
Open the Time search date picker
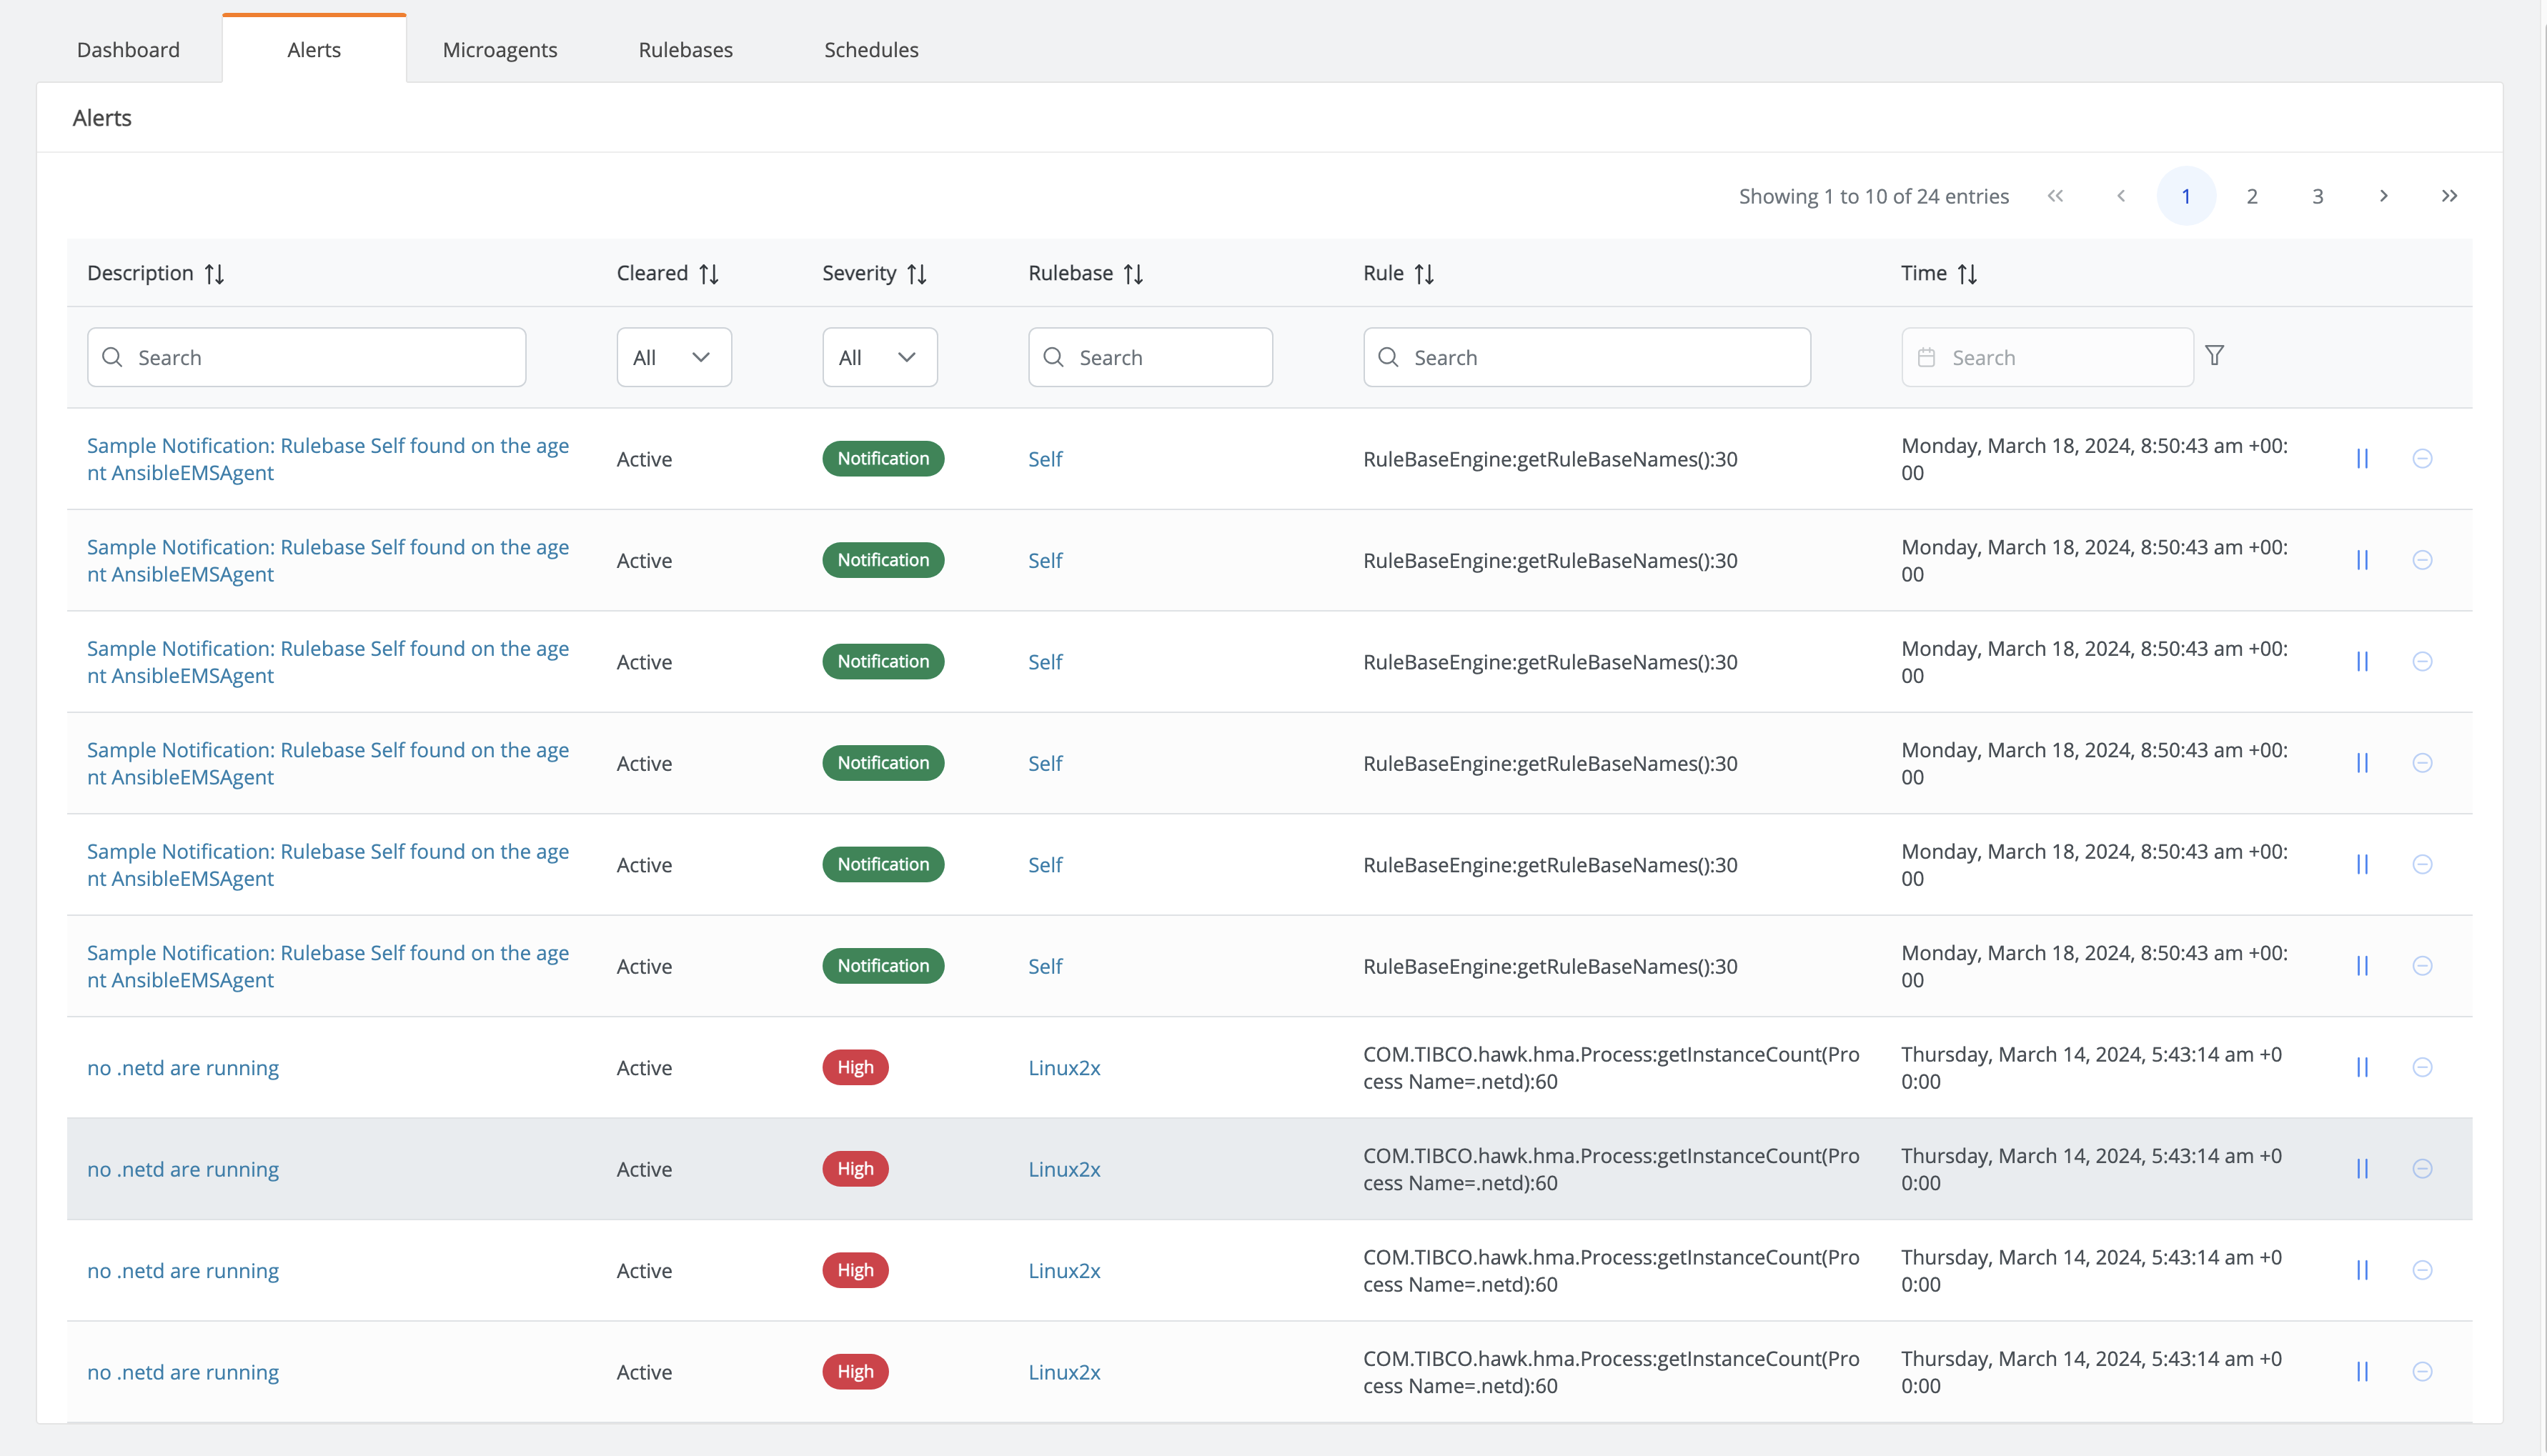[2046, 357]
